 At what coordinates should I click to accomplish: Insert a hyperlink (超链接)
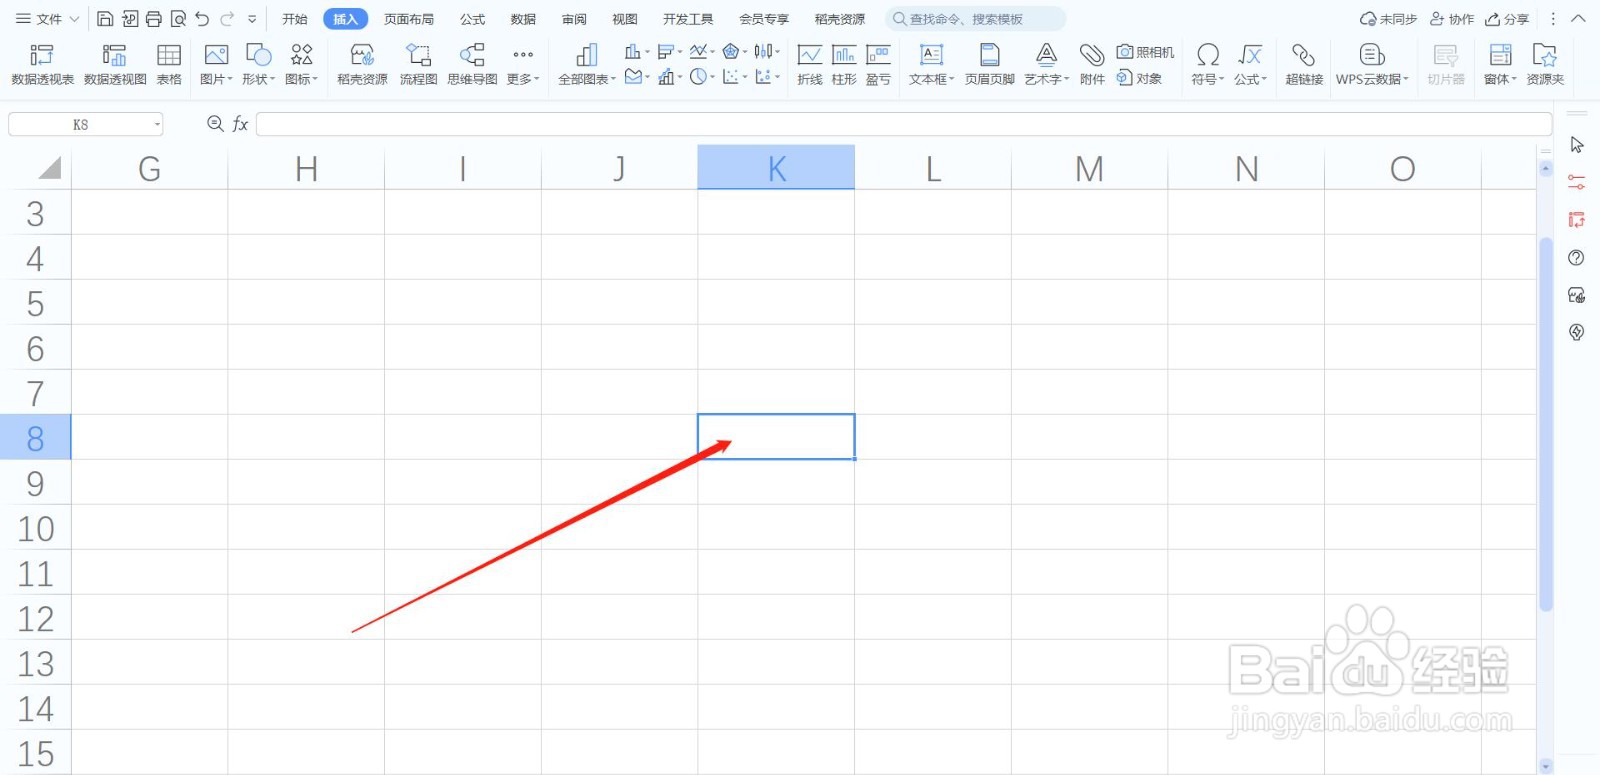click(x=1304, y=64)
